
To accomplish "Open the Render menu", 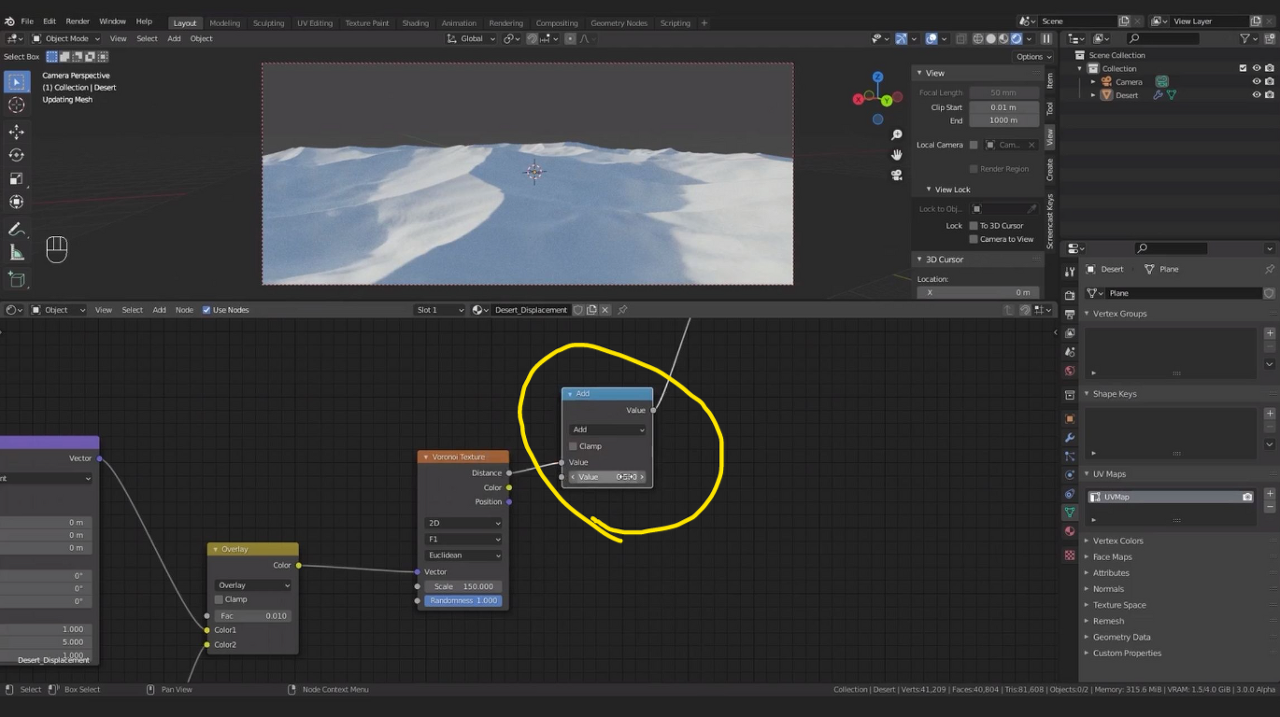I will 77,21.
